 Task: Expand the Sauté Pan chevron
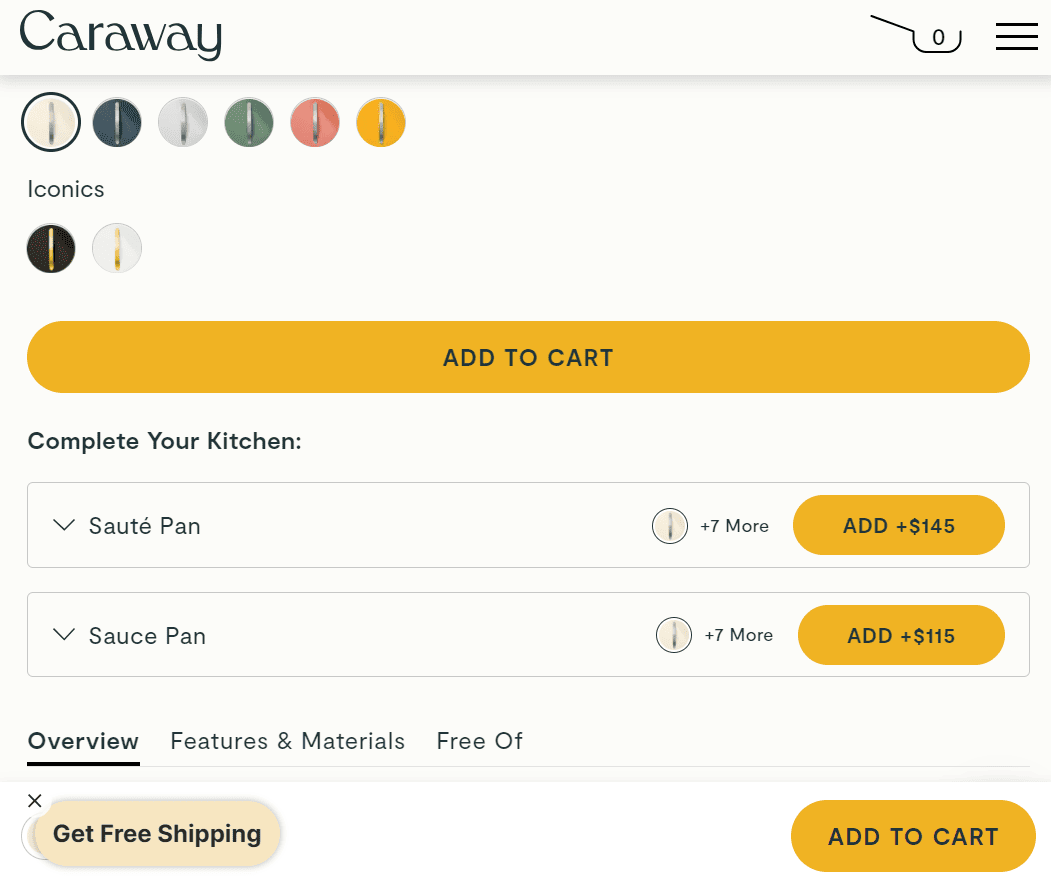point(64,525)
